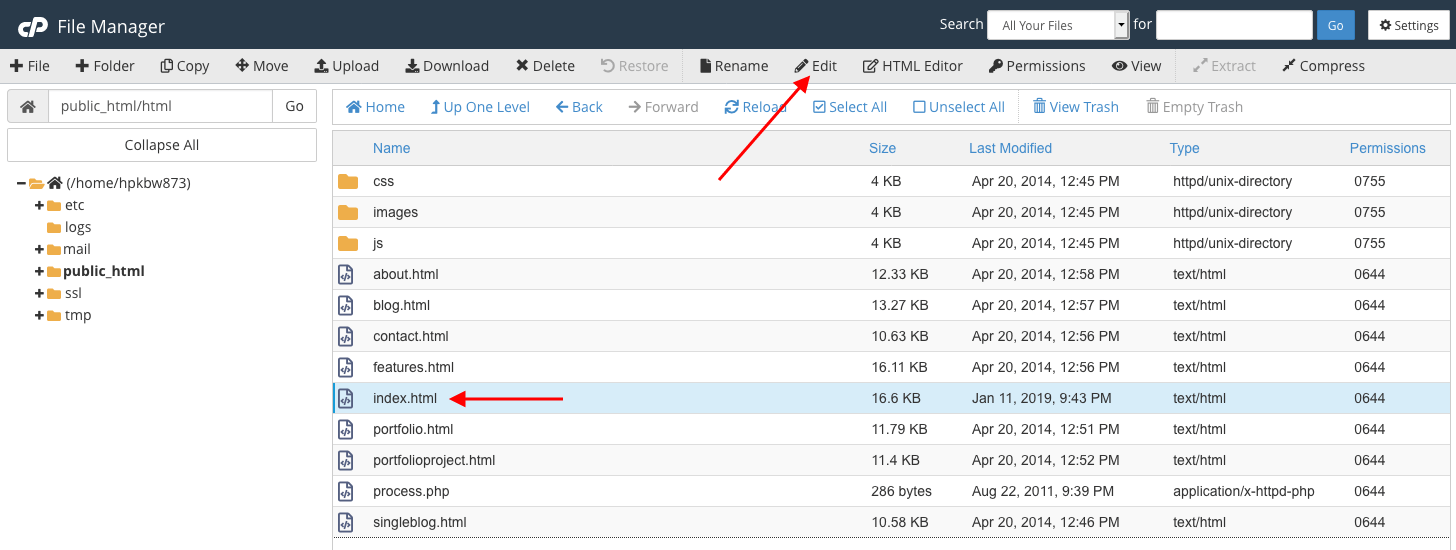Sort files by Size column header
The width and height of the screenshot is (1456, 550).
coord(882,148)
